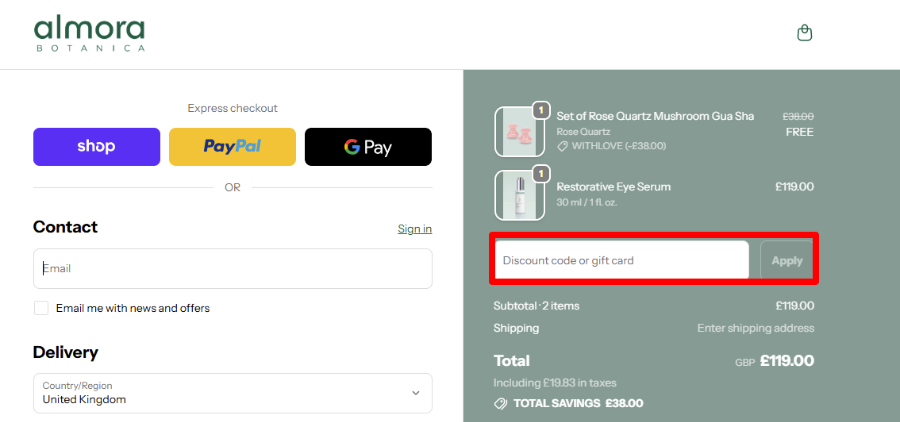Image resolution: width=900 pixels, height=422 pixels.
Task: Click 'Subtotal · 2 items' label
Action: (x=536, y=306)
